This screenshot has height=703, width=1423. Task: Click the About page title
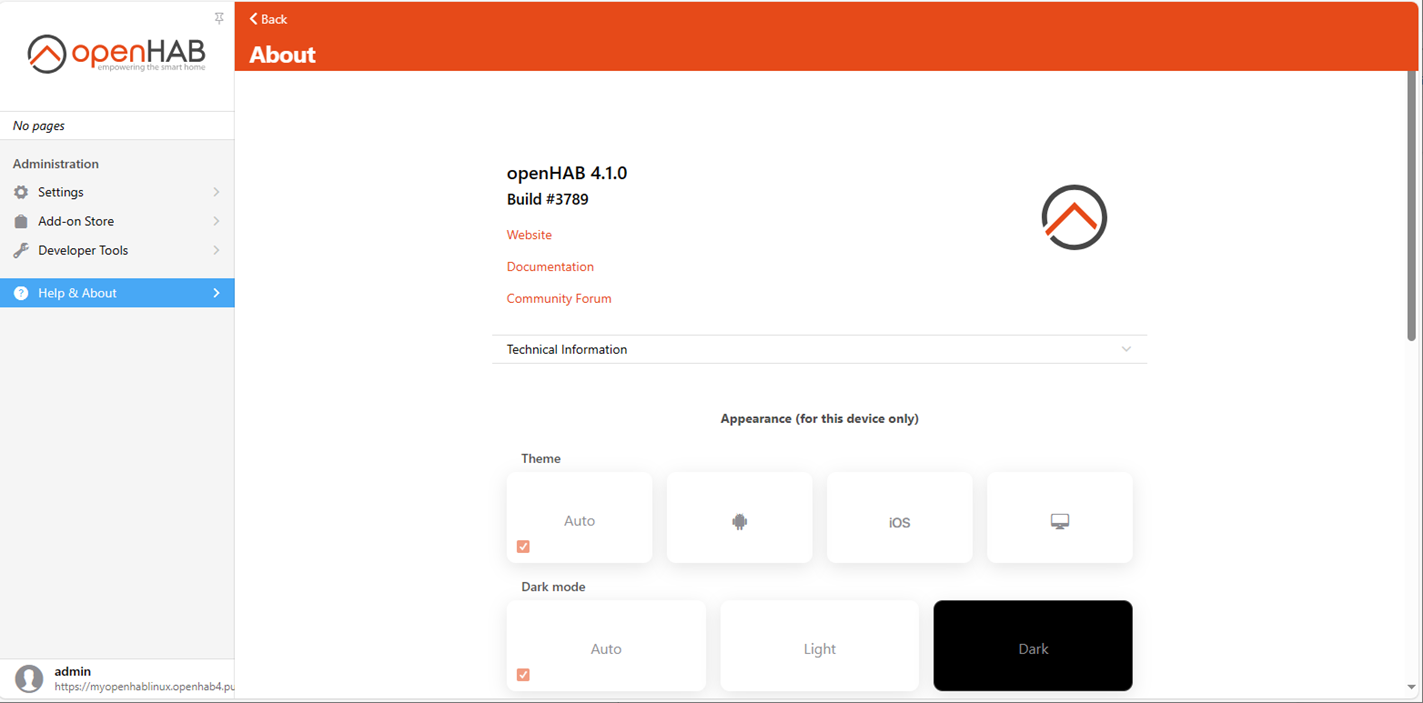282,55
